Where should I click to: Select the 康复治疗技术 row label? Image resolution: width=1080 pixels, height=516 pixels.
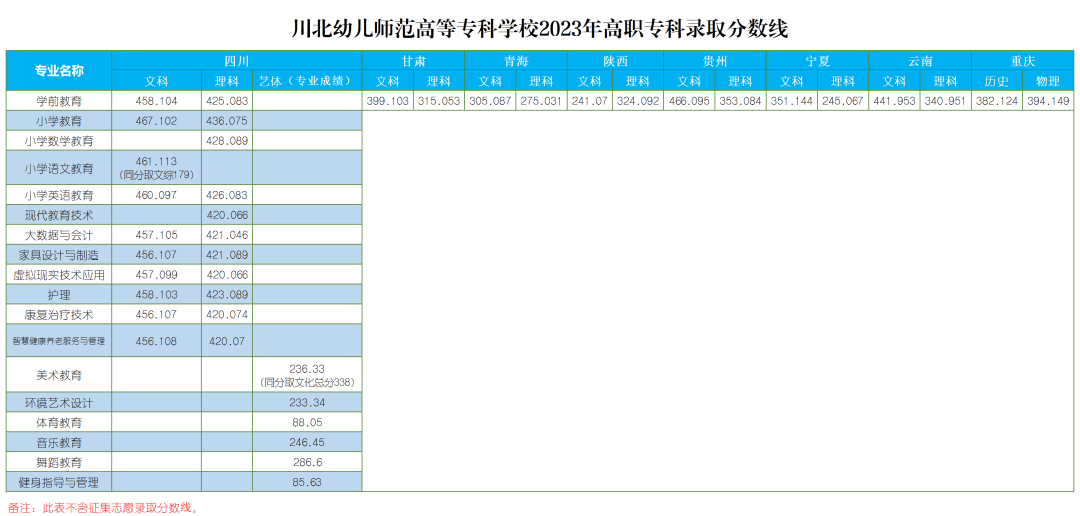point(59,315)
